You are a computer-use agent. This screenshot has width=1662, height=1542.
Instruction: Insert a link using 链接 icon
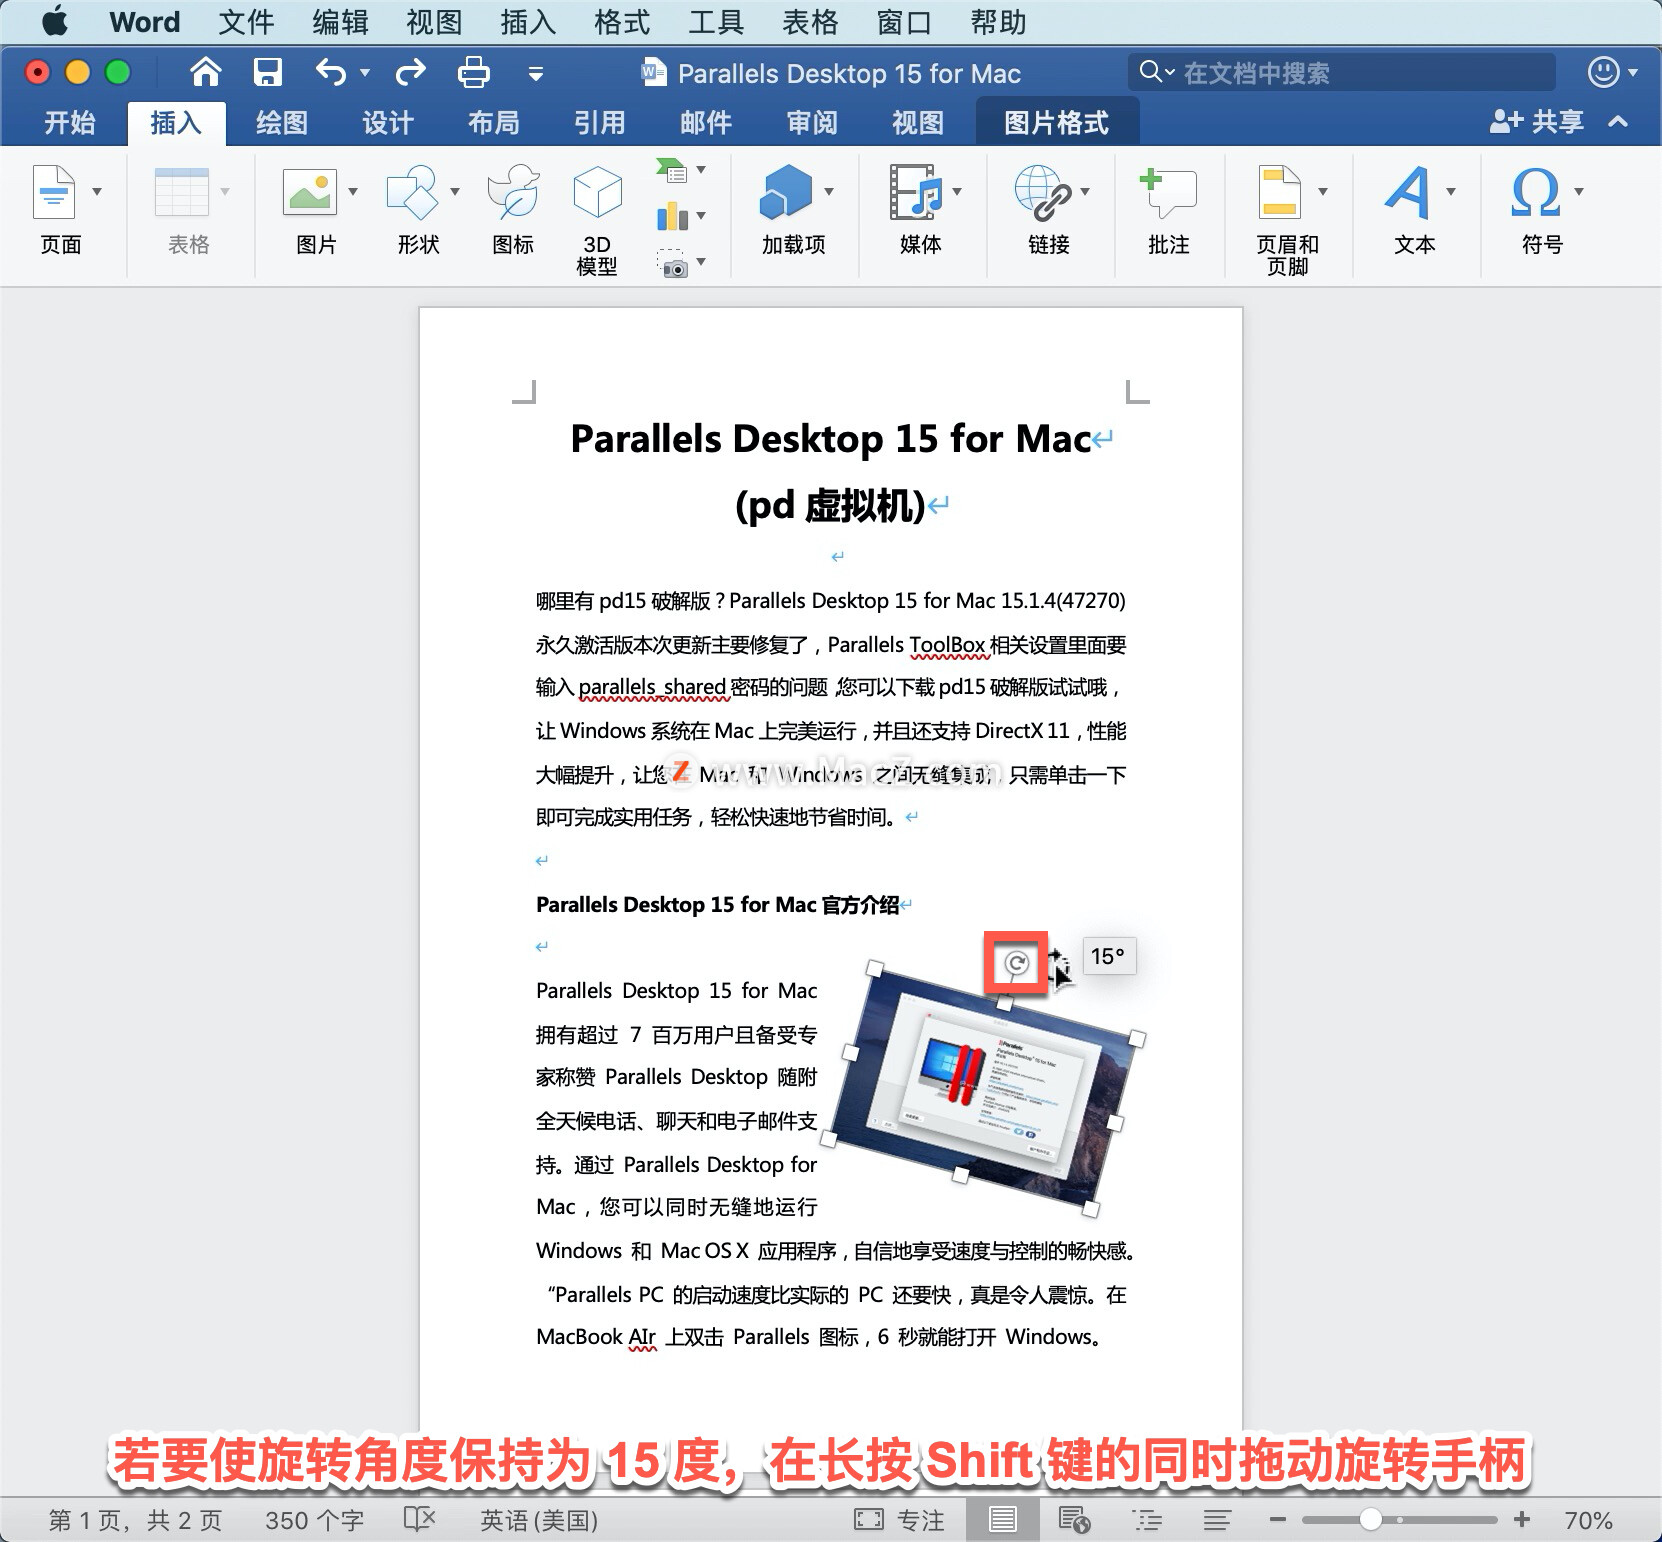pyautogui.click(x=1043, y=192)
